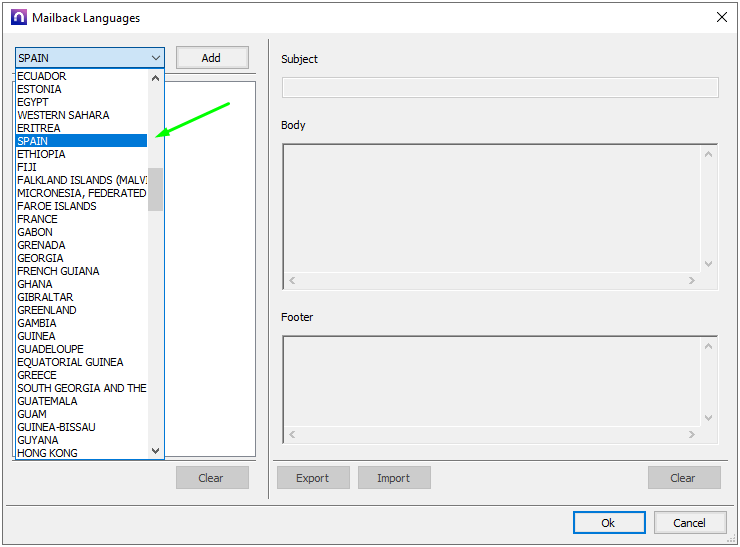Select ETHIOPIA from the dropdown list
Image resolution: width=740 pixels, height=547 pixels.
[x=41, y=154]
